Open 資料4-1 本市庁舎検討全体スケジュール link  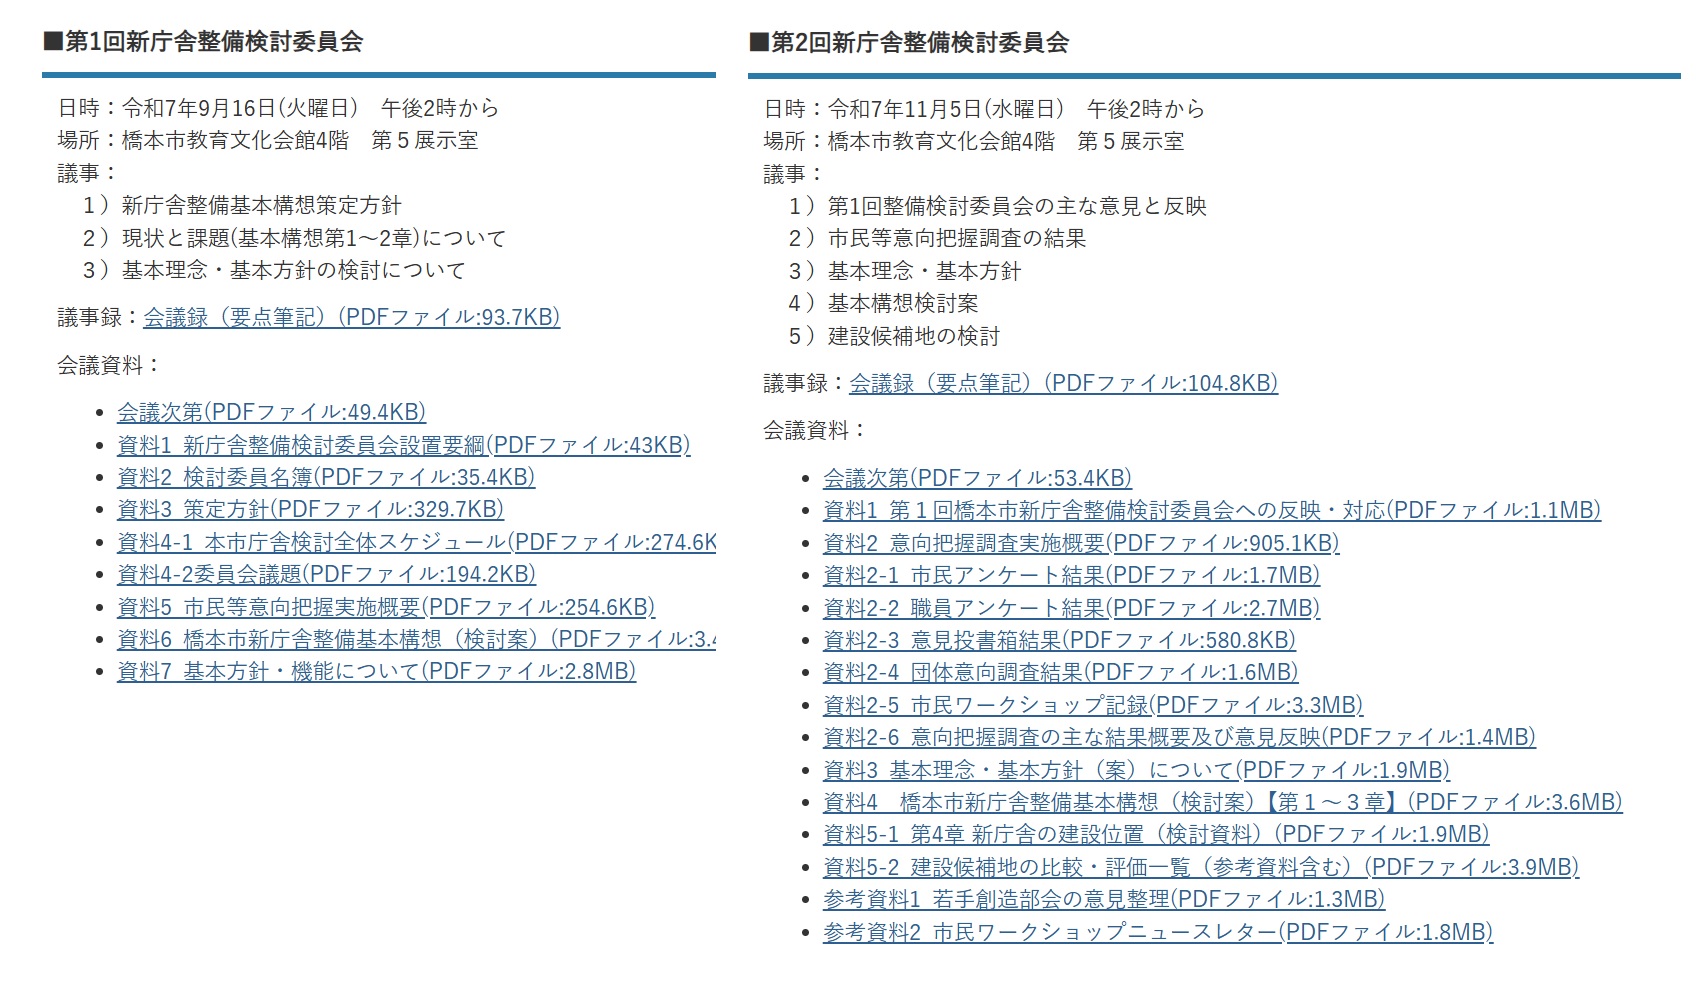[416, 542]
